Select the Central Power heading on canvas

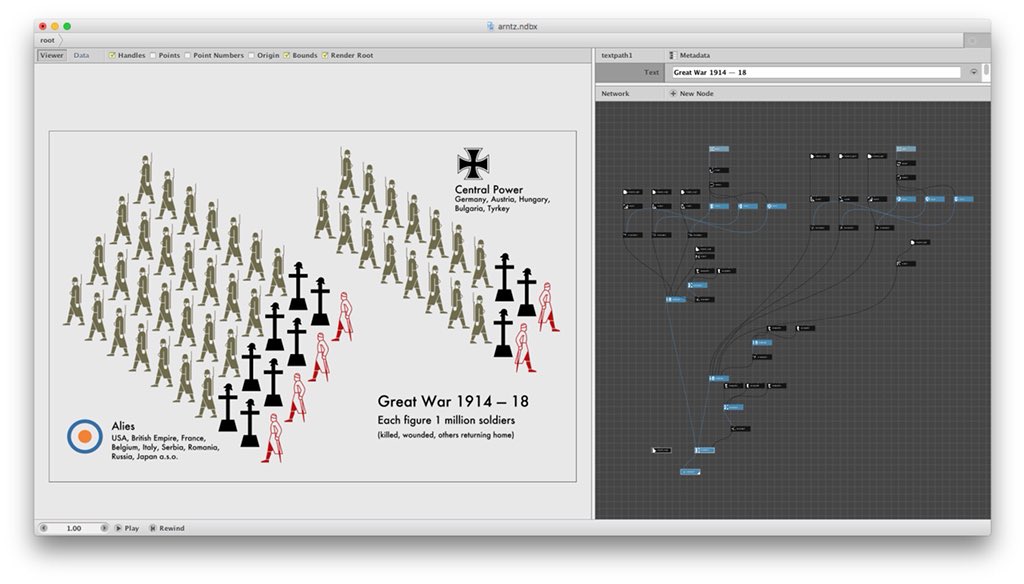pos(488,189)
